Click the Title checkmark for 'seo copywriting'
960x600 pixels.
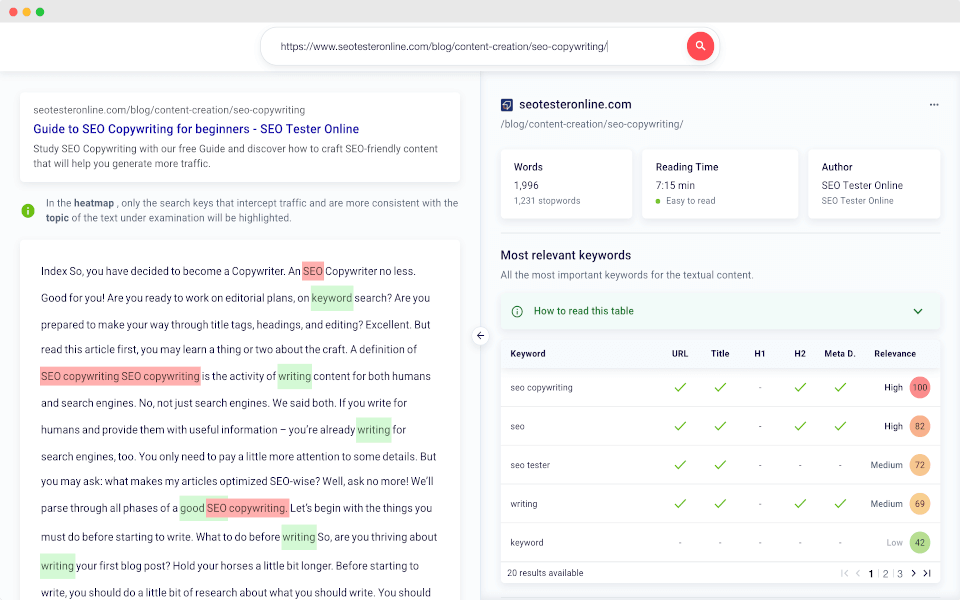[x=720, y=388]
